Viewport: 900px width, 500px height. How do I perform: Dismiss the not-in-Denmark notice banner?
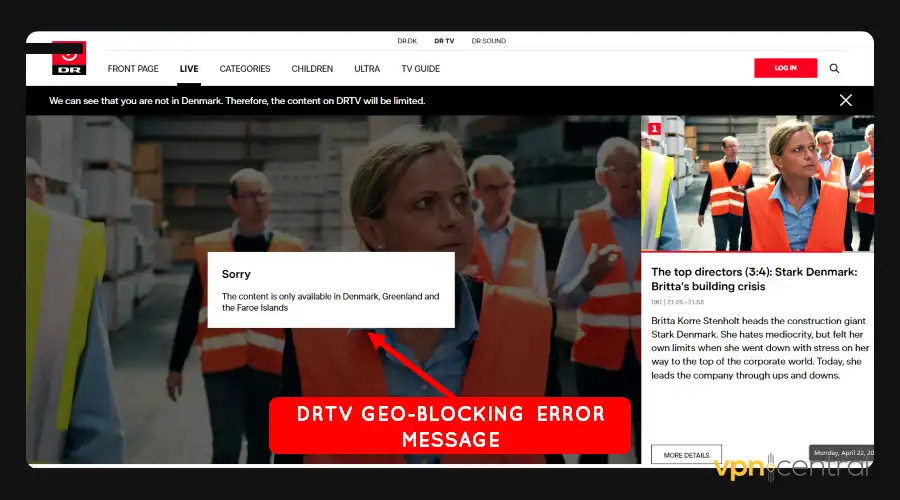click(845, 100)
